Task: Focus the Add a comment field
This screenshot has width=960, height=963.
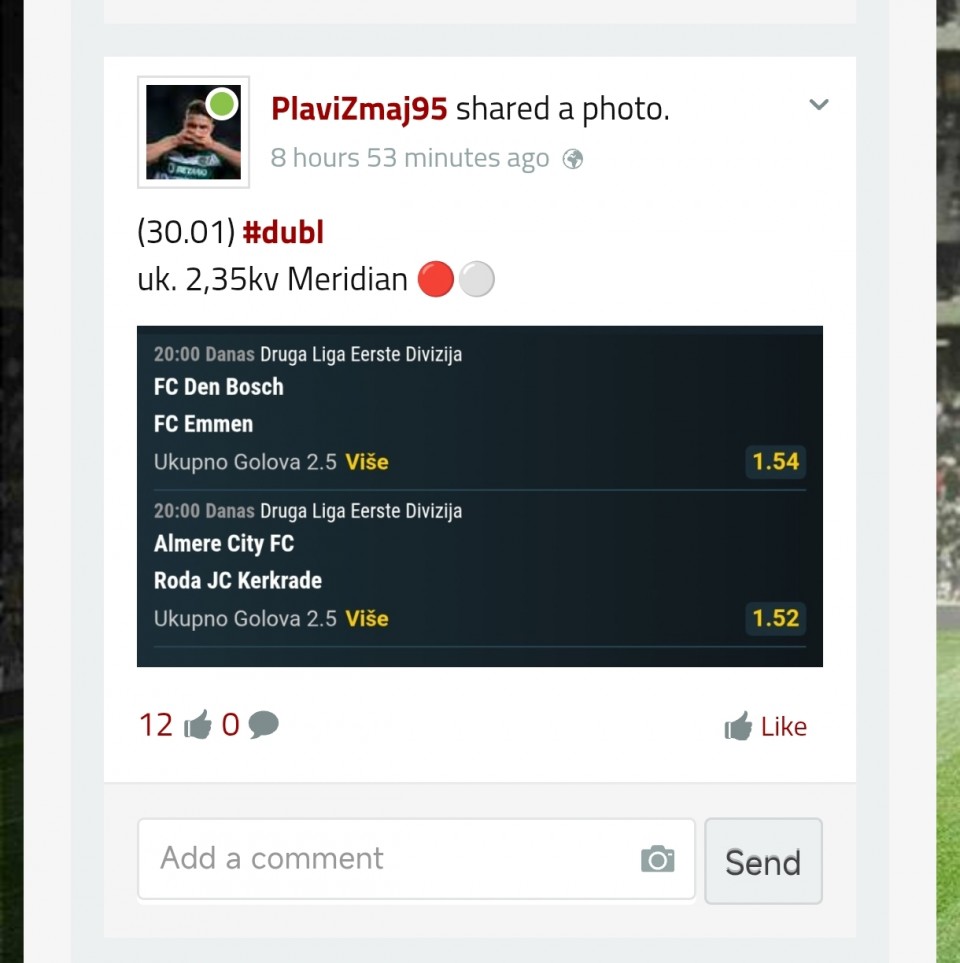Action: pyautogui.click(x=416, y=859)
